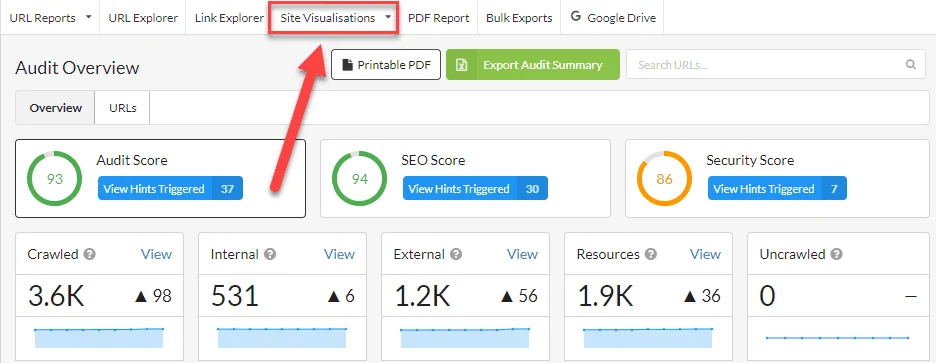Click the Resources trend sparkline chart
936x363 pixels.
click(x=648, y=338)
